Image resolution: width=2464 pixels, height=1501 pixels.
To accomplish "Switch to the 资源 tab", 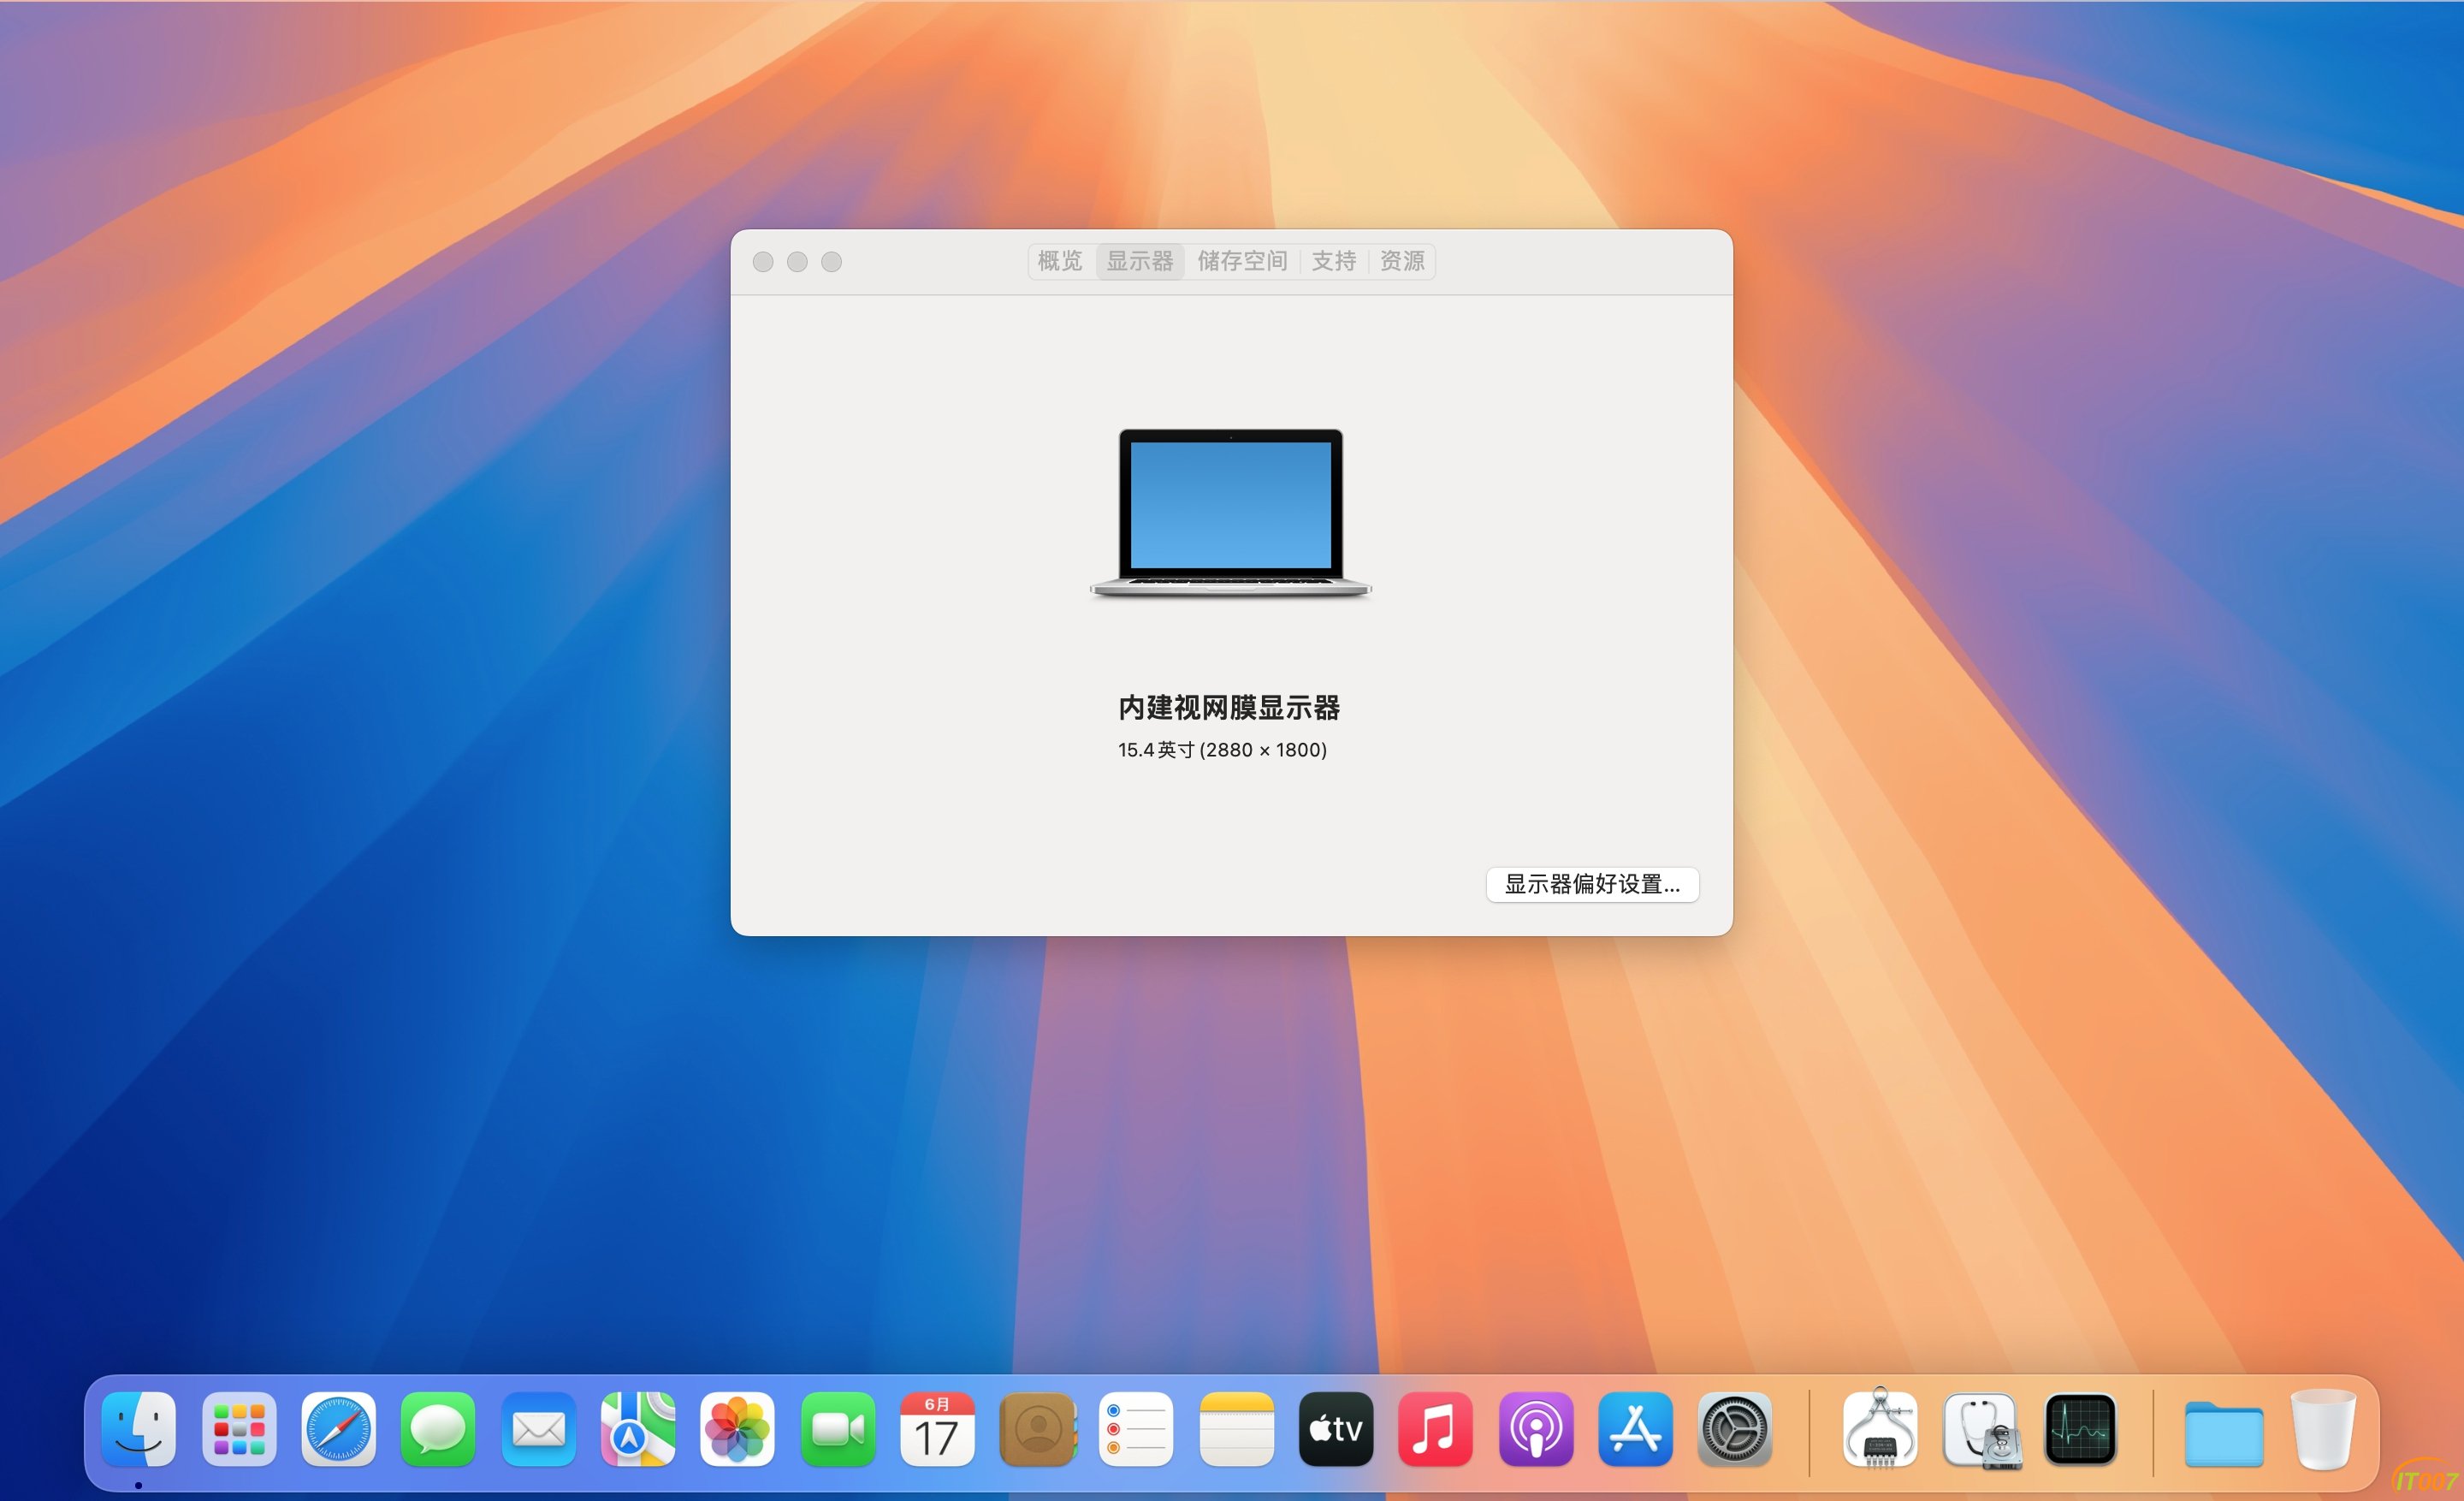I will pos(1402,261).
